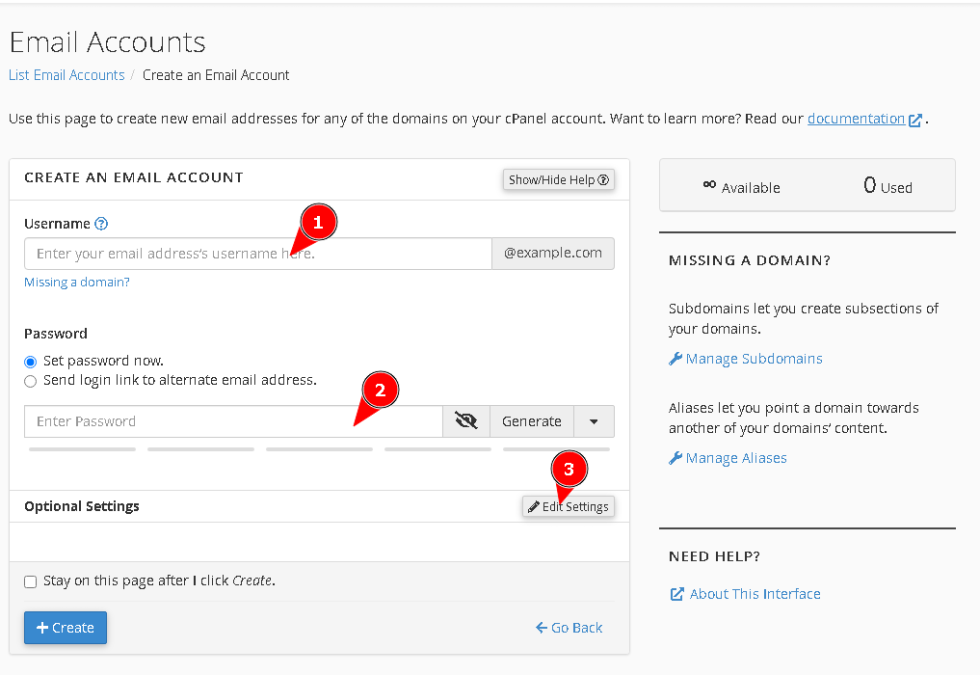Check Stay on this page after Create
Screen dimensions: 980x675
pyautogui.click(x=30, y=581)
